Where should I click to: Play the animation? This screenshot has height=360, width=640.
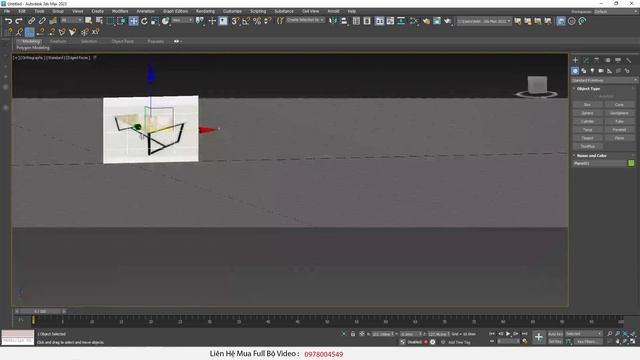(x=508, y=334)
